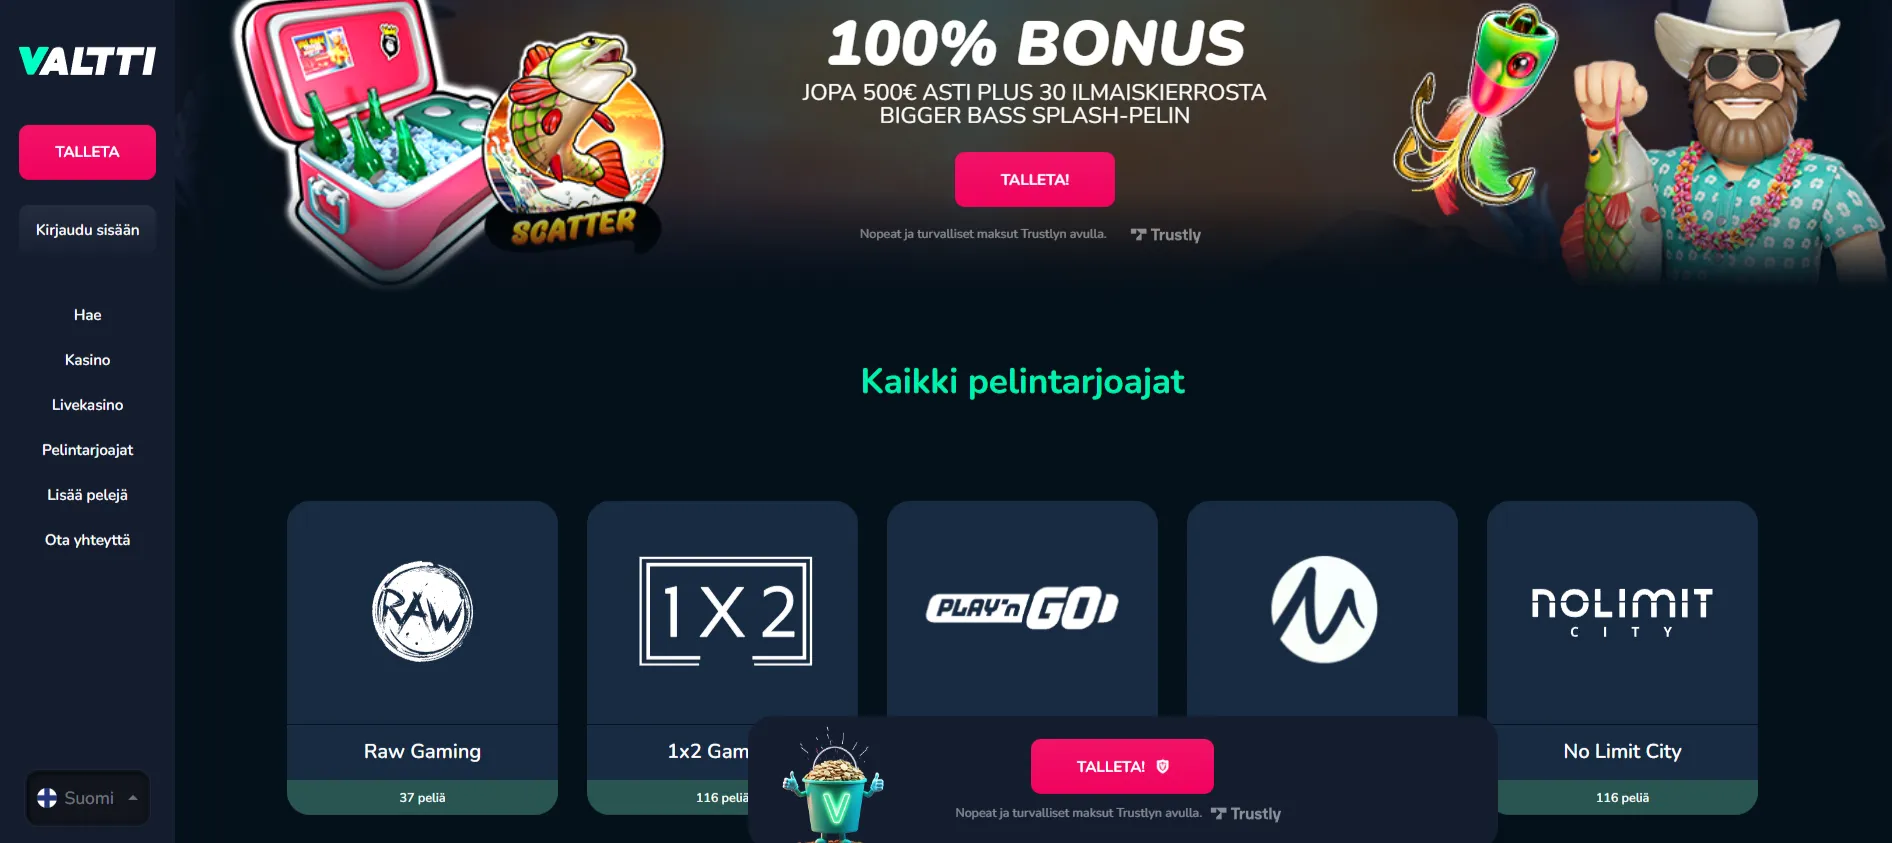Viewport: 1892px width, 843px height.
Task: Open the Nolimit City logo tile
Action: [x=1622, y=612]
